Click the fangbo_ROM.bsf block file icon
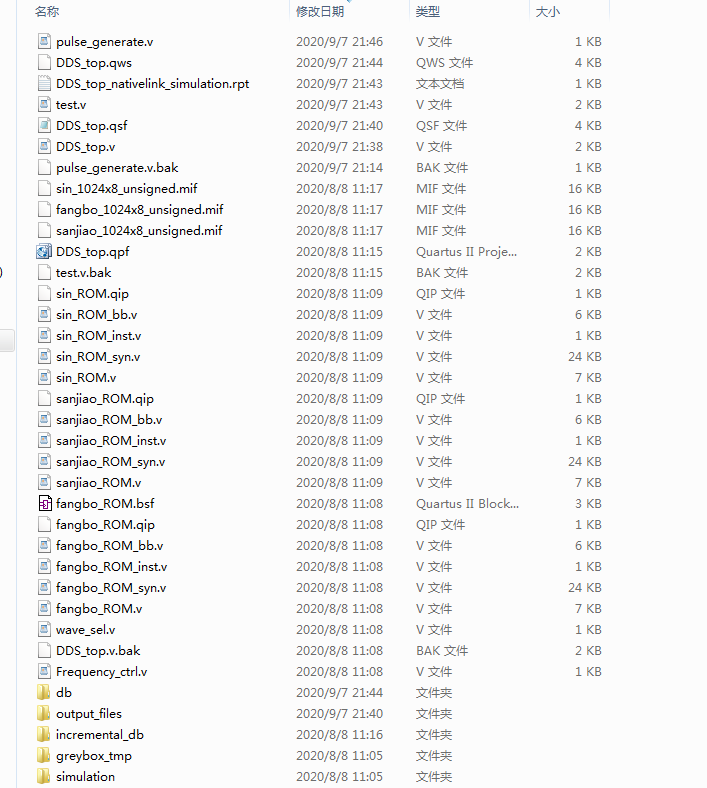 (43, 504)
